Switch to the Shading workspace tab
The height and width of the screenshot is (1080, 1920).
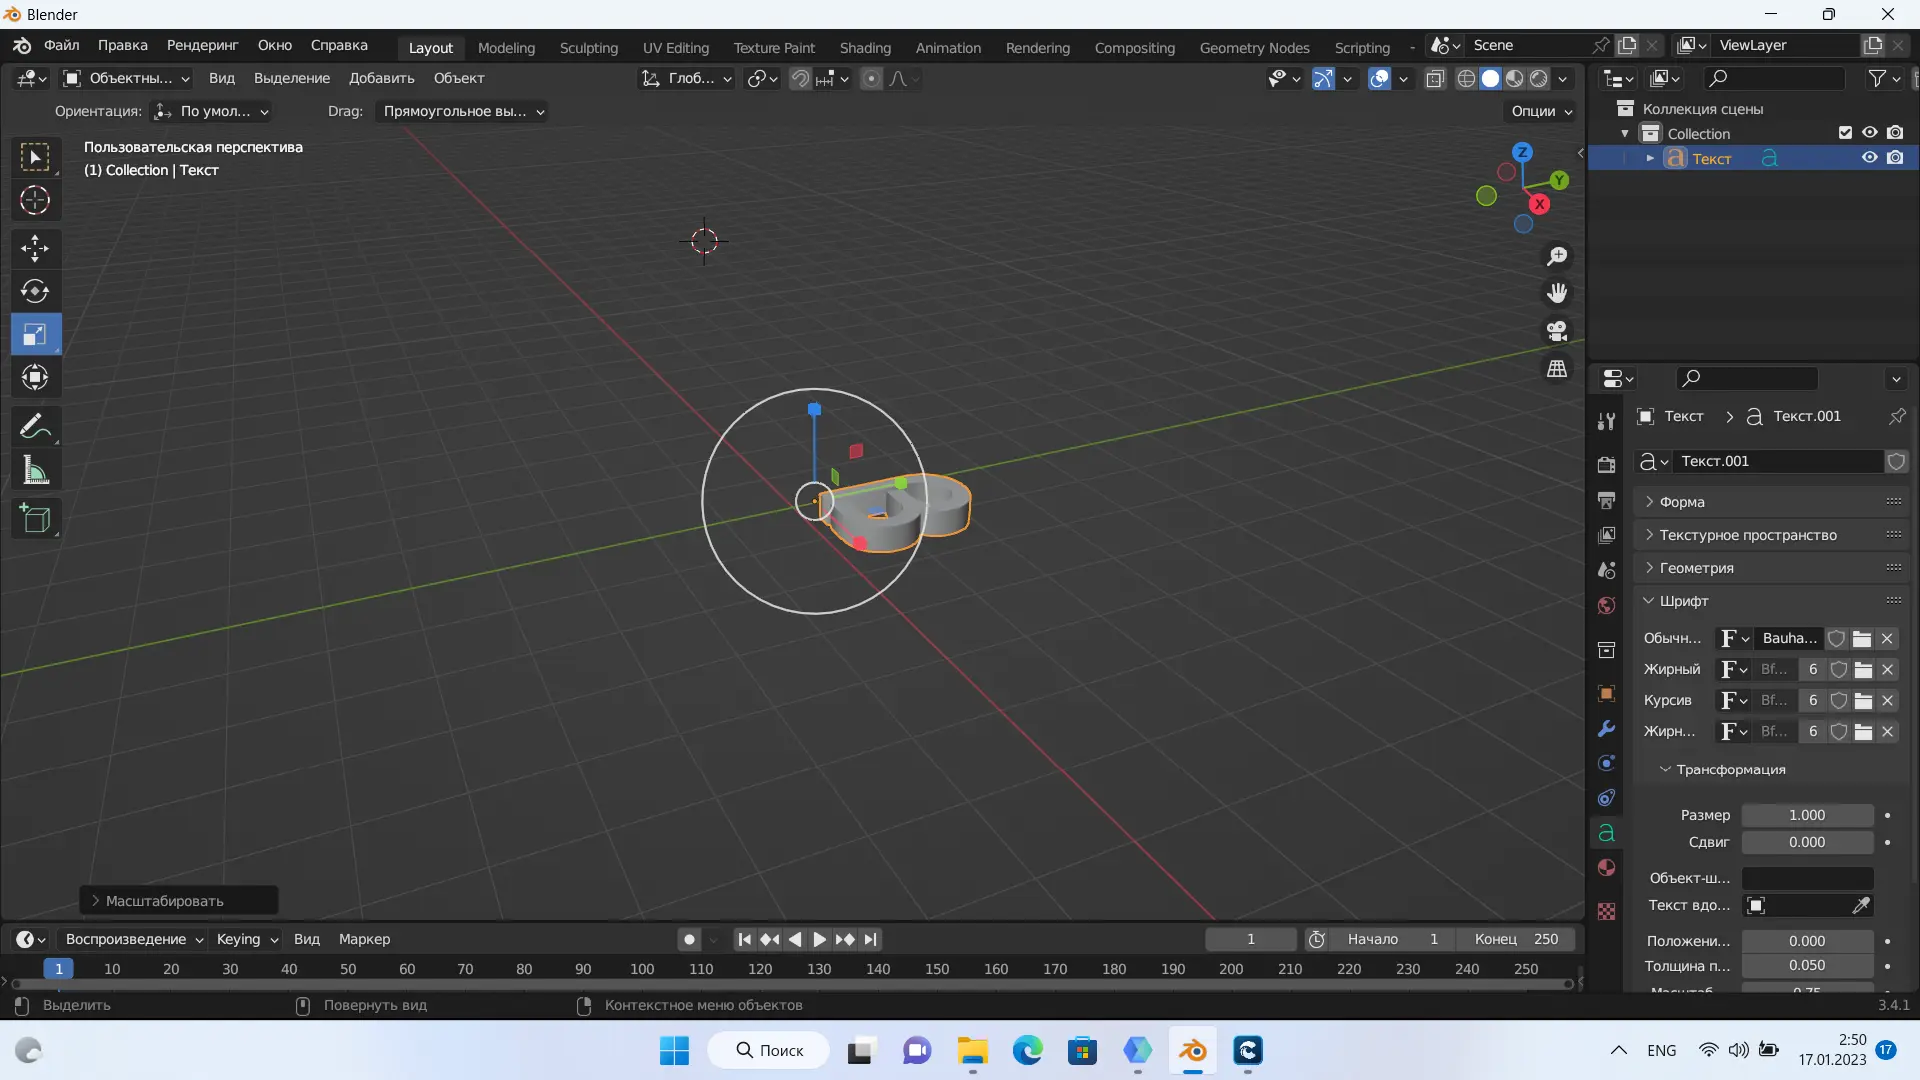pyautogui.click(x=865, y=47)
